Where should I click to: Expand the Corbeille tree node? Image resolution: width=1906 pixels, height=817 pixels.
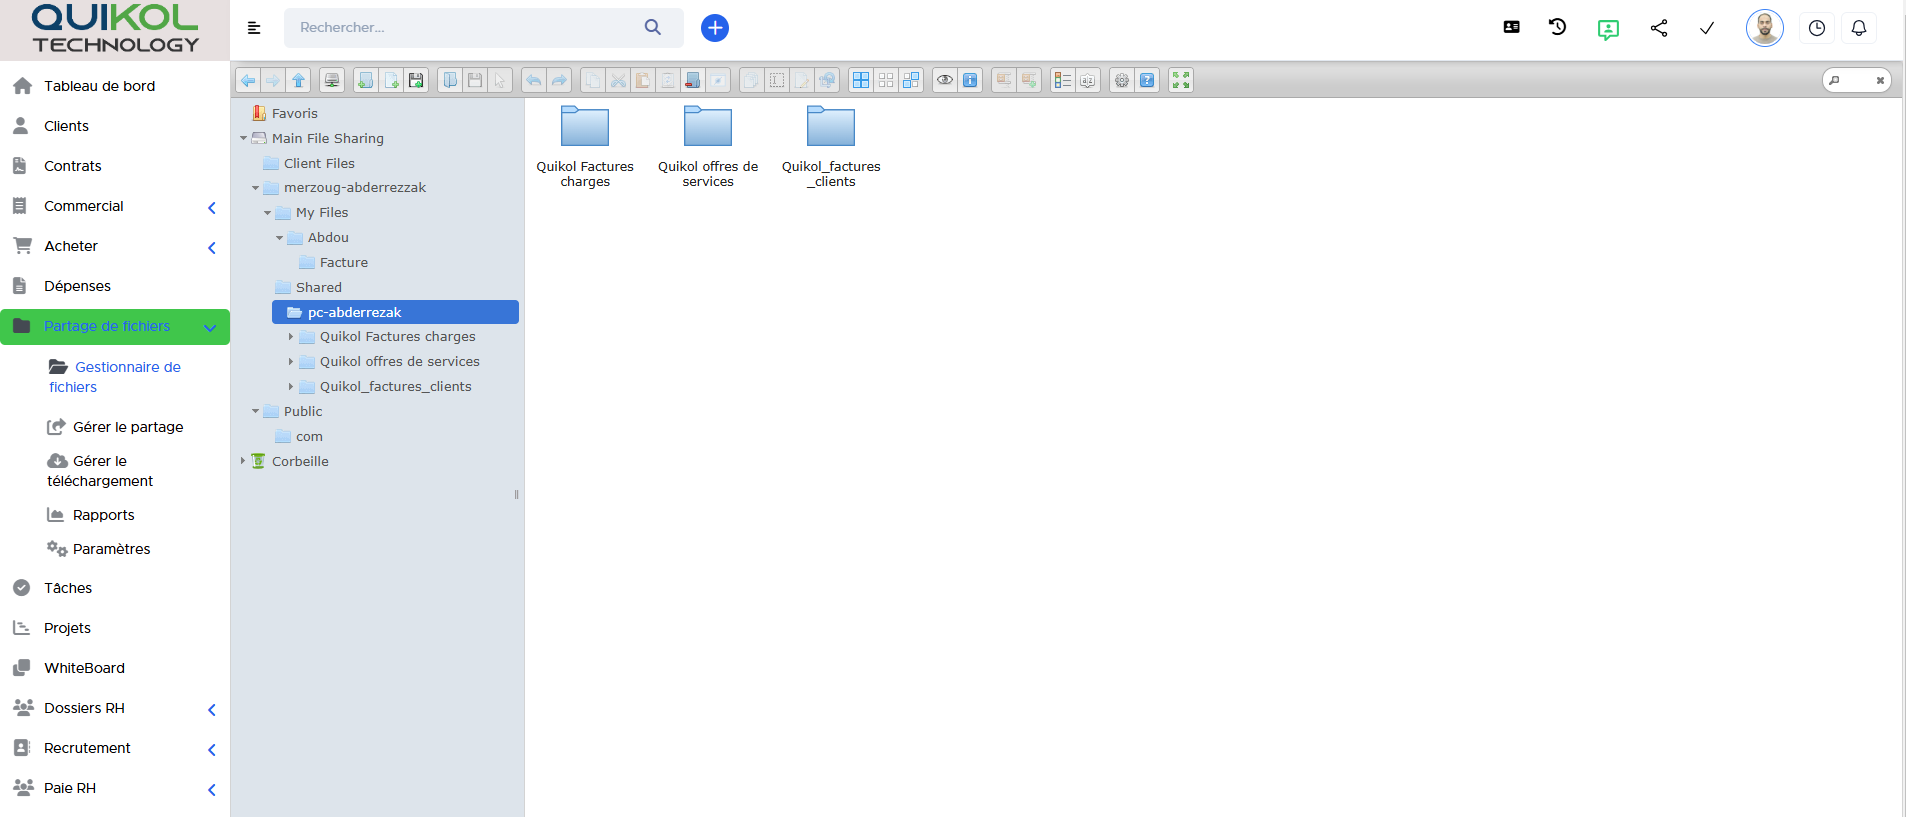pos(243,461)
